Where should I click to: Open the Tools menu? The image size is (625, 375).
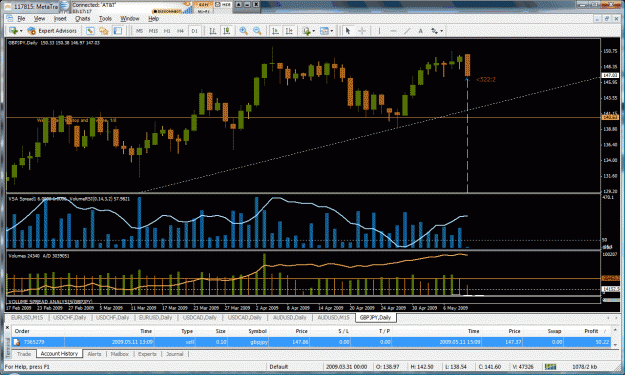click(x=105, y=18)
